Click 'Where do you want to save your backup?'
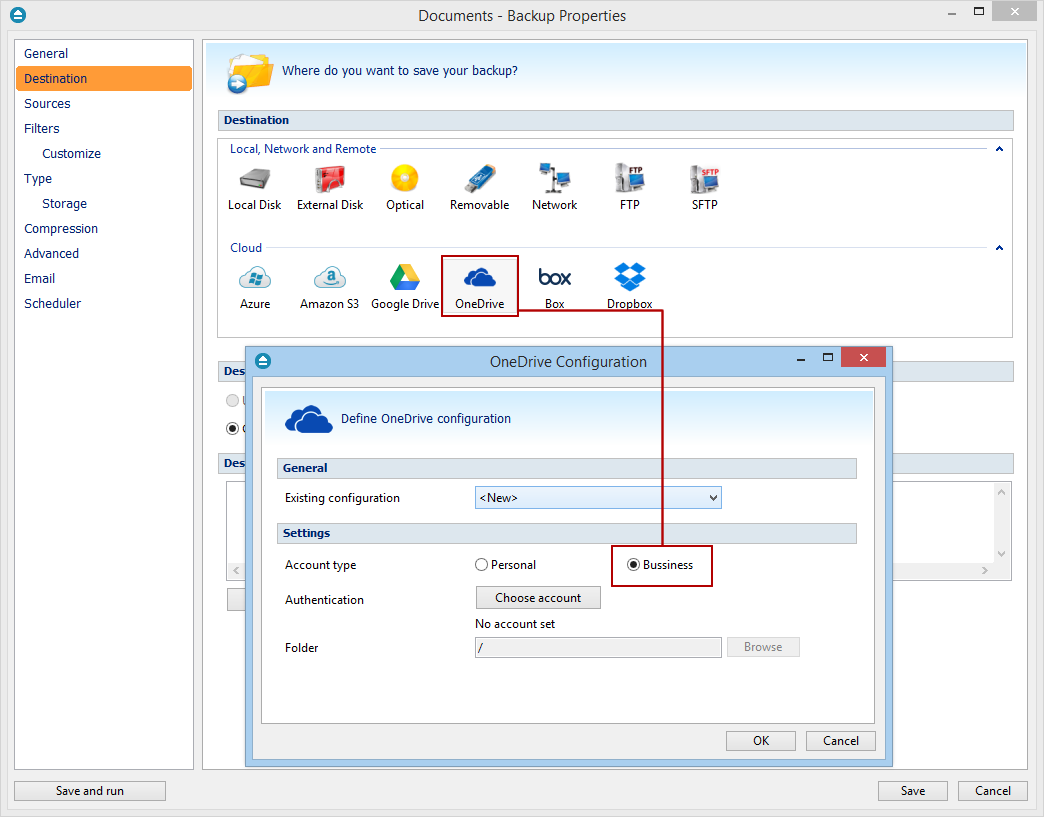Image resolution: width=1044 pixels, height=817 pixels. 399,71
